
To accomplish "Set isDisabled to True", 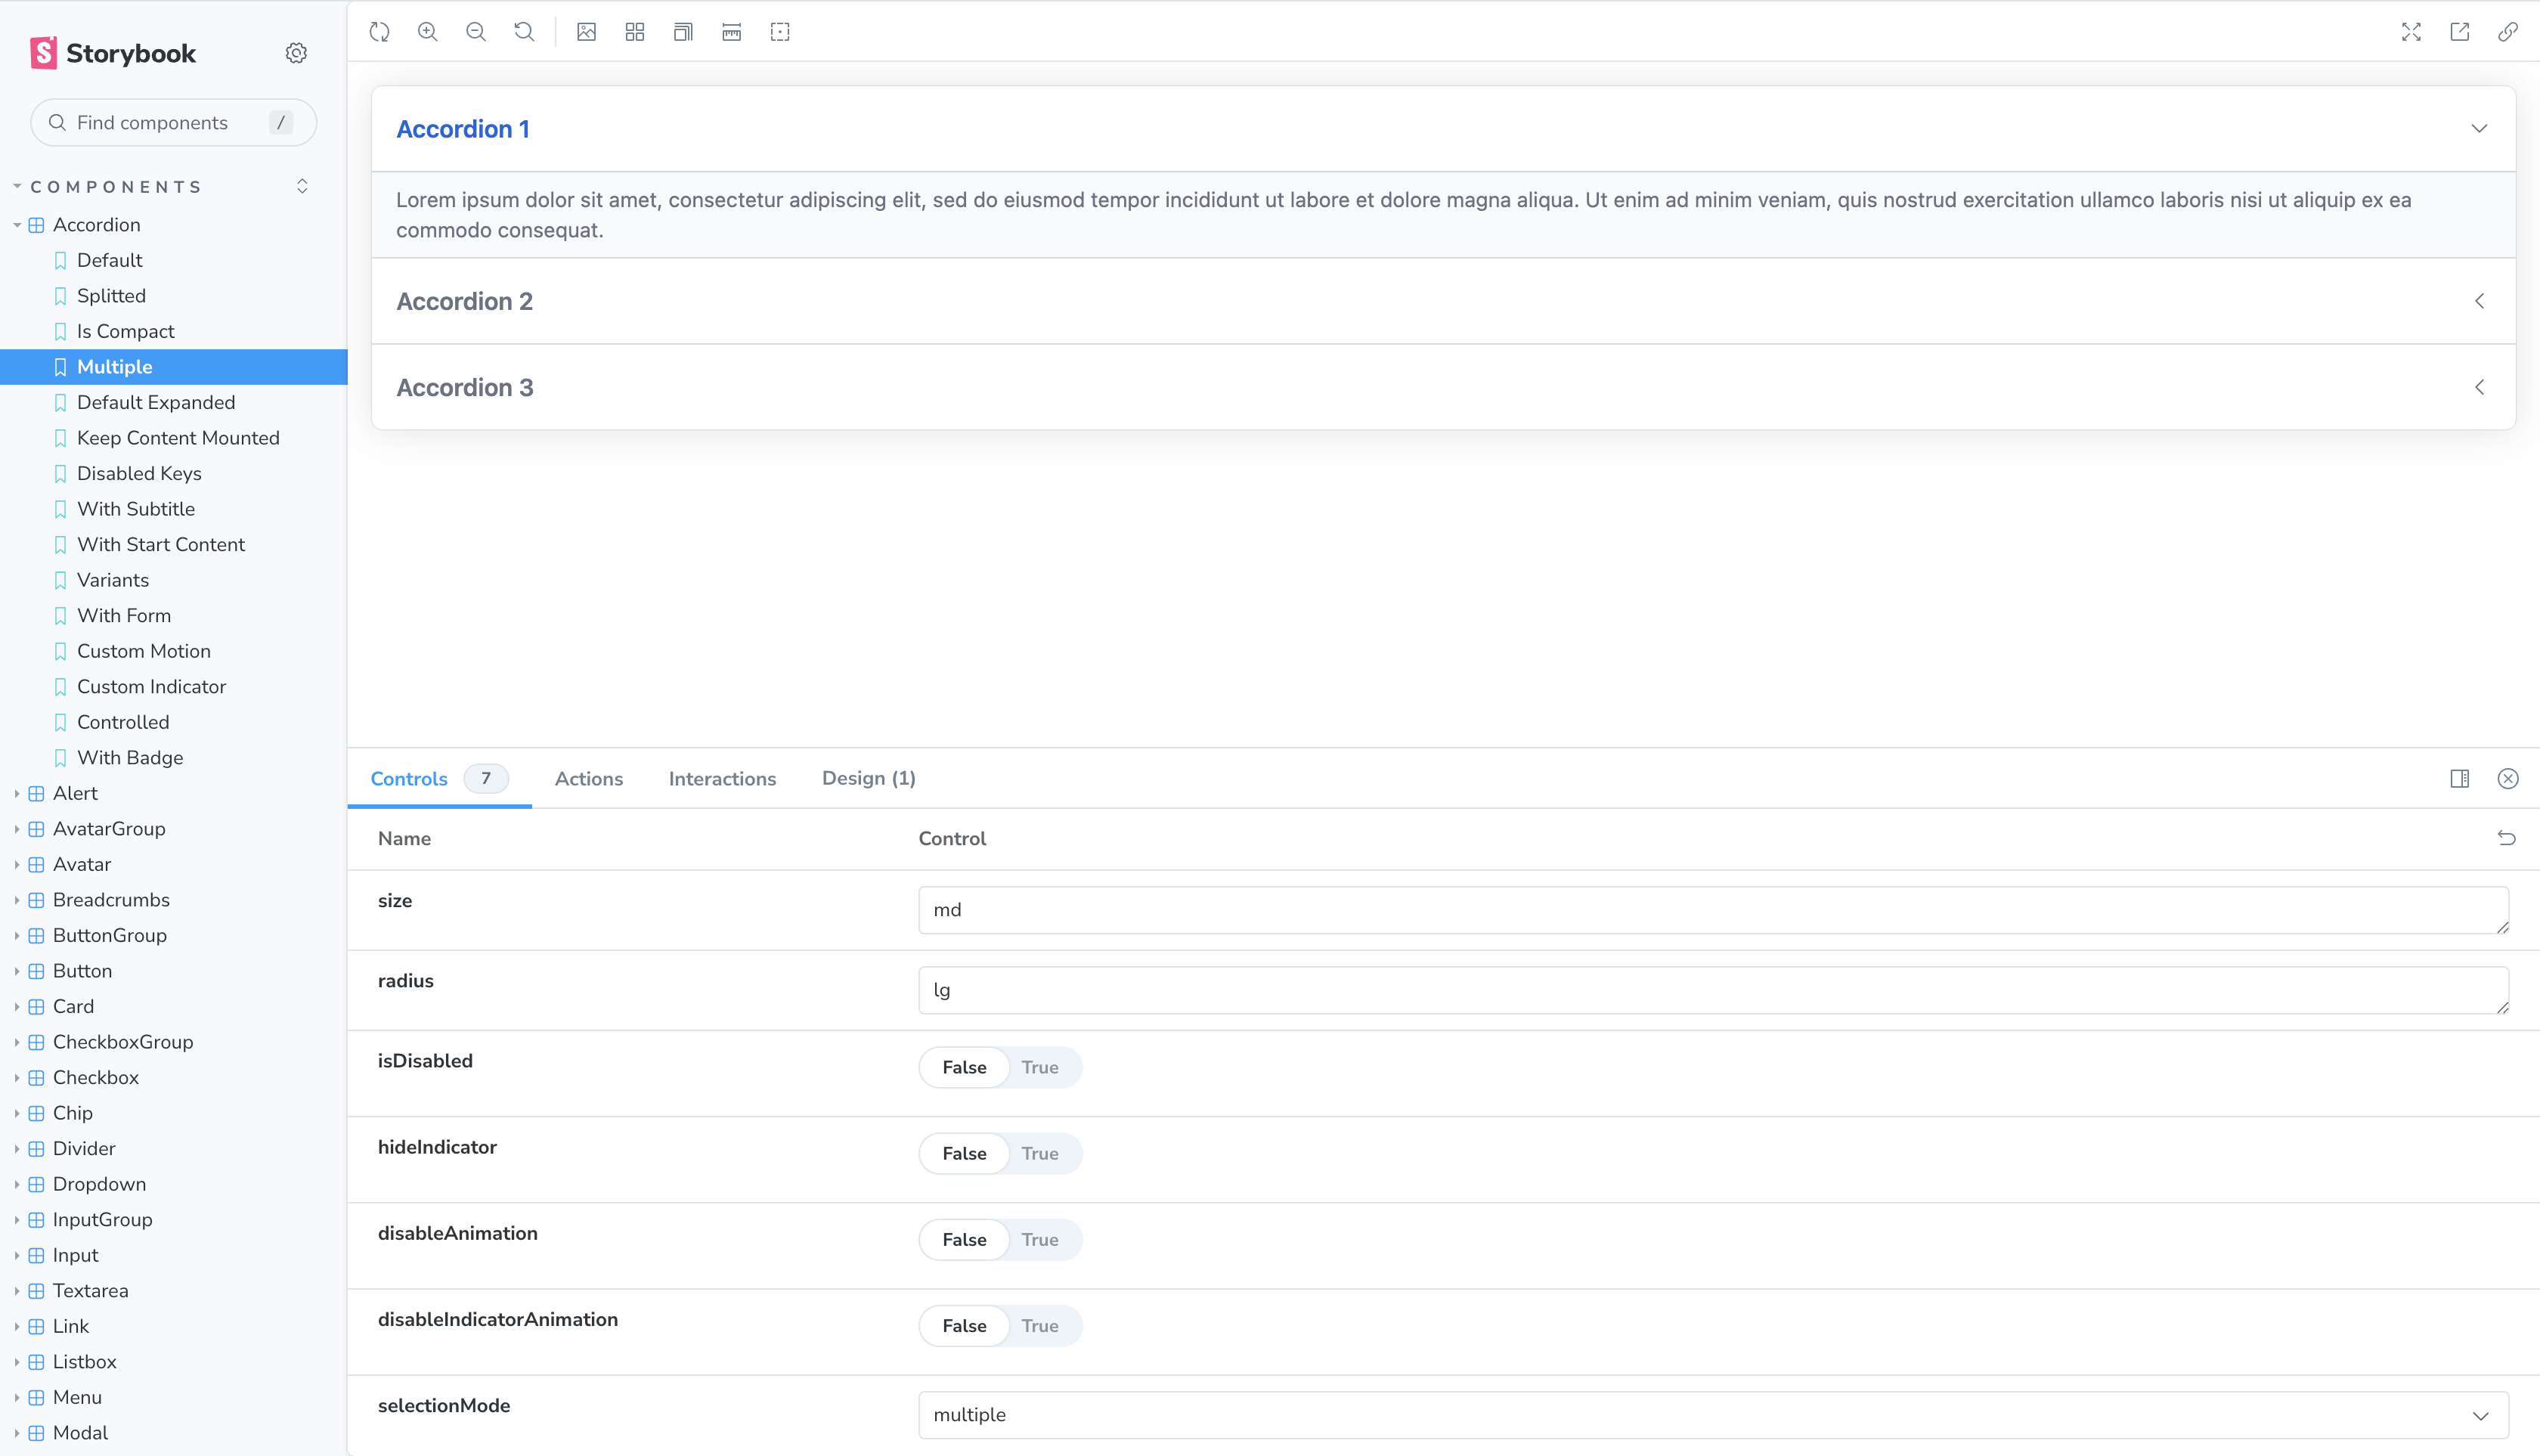I will (1040, 1067).
